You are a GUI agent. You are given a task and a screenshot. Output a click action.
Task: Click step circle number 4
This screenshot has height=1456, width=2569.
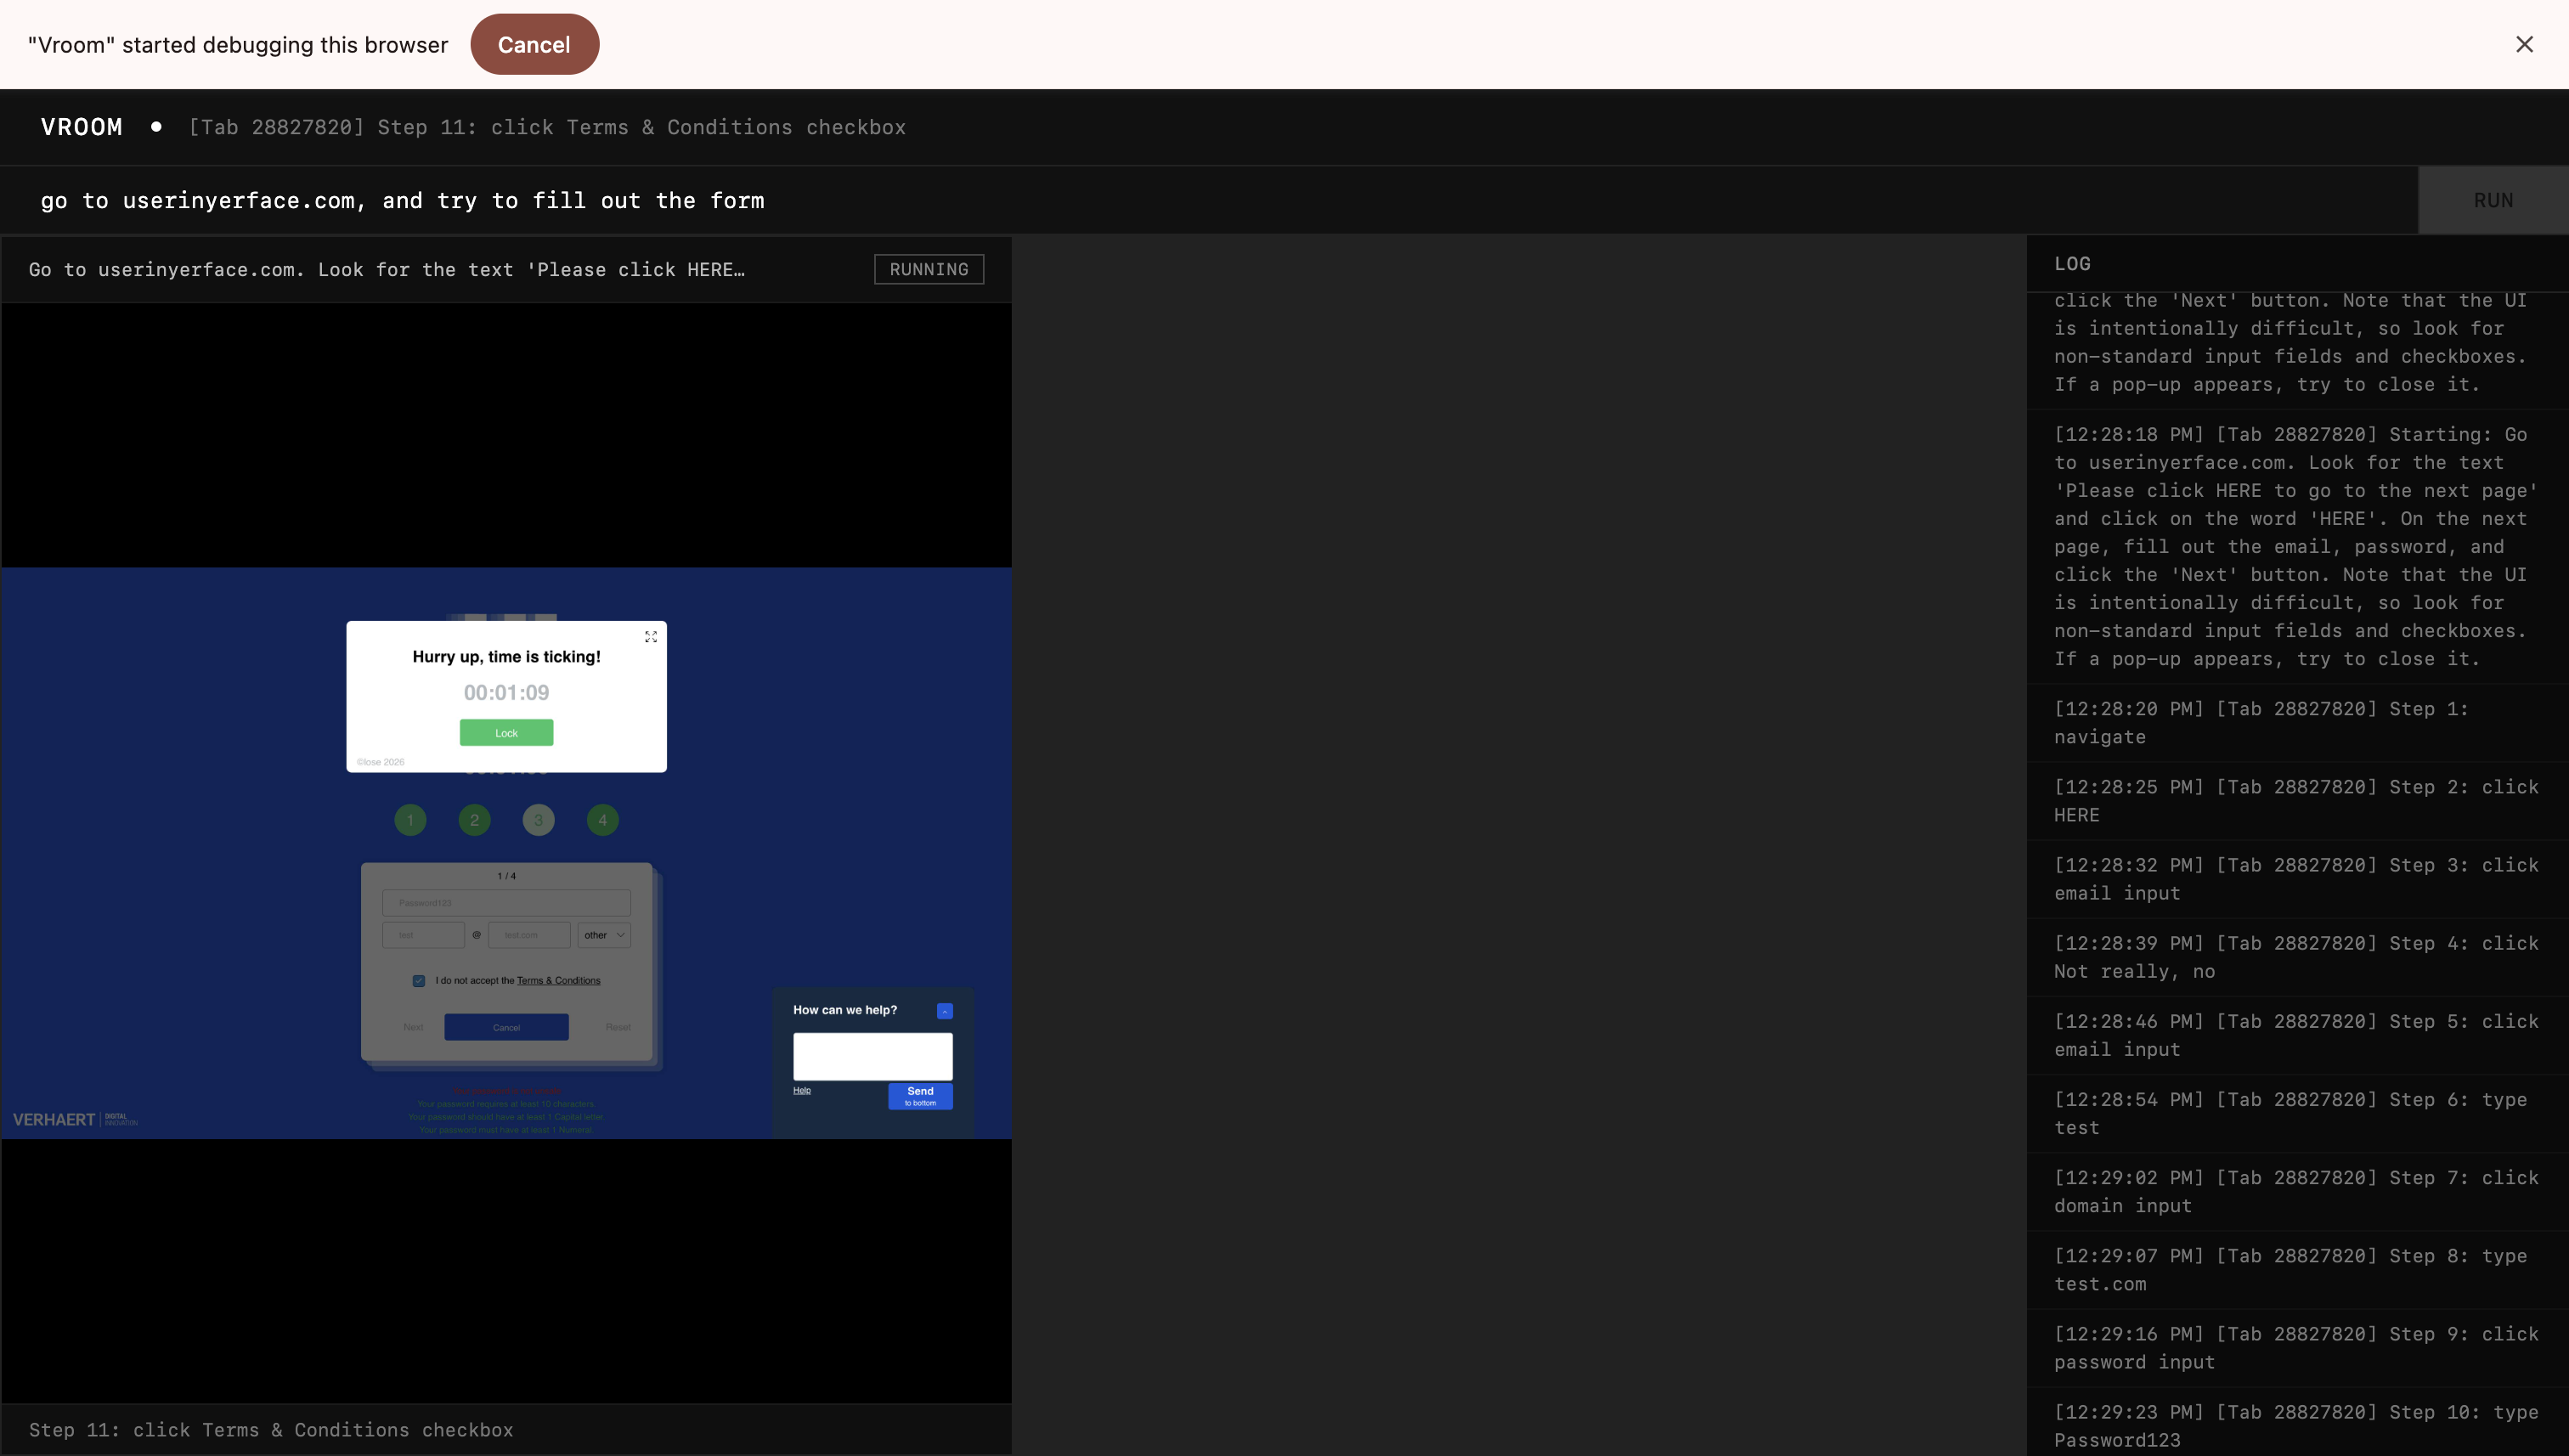(x=602, y=820)
